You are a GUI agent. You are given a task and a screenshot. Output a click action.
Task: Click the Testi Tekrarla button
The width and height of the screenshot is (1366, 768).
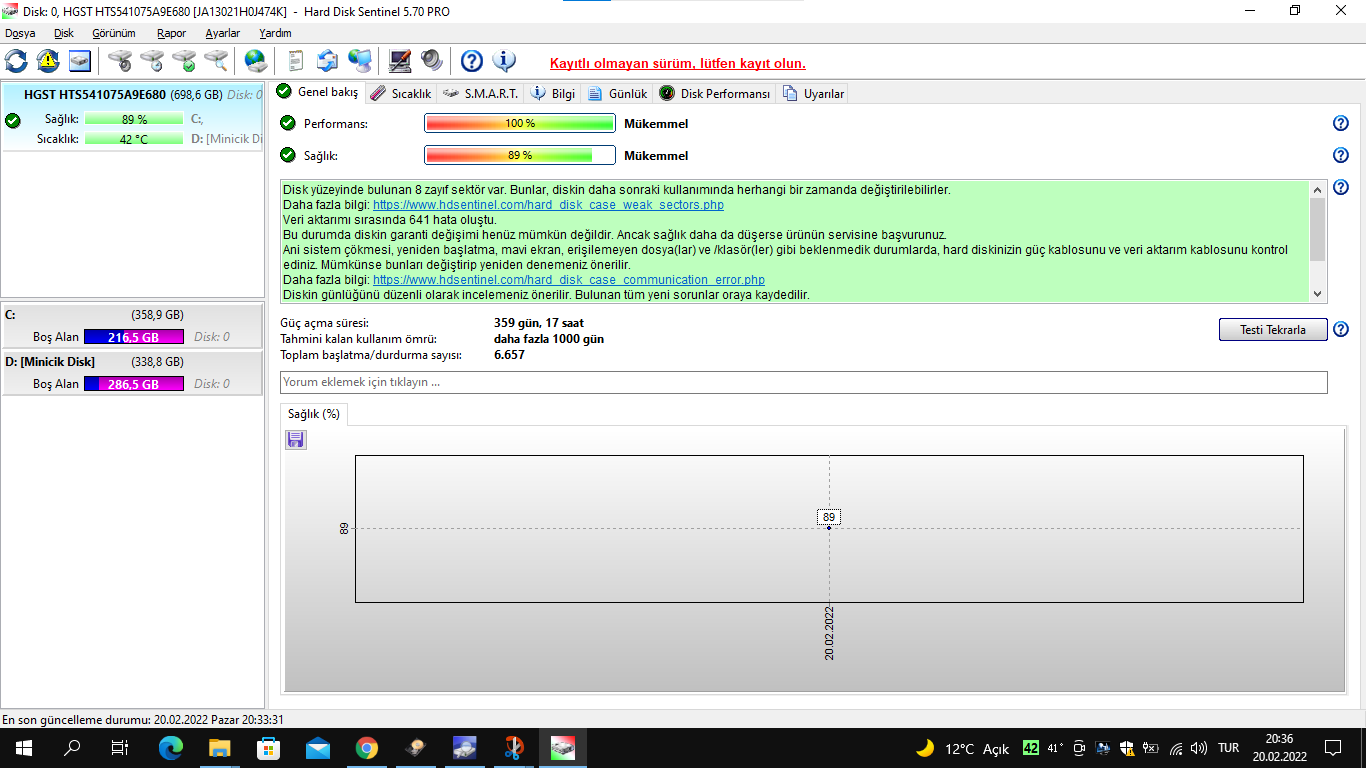click(1273, 329)
